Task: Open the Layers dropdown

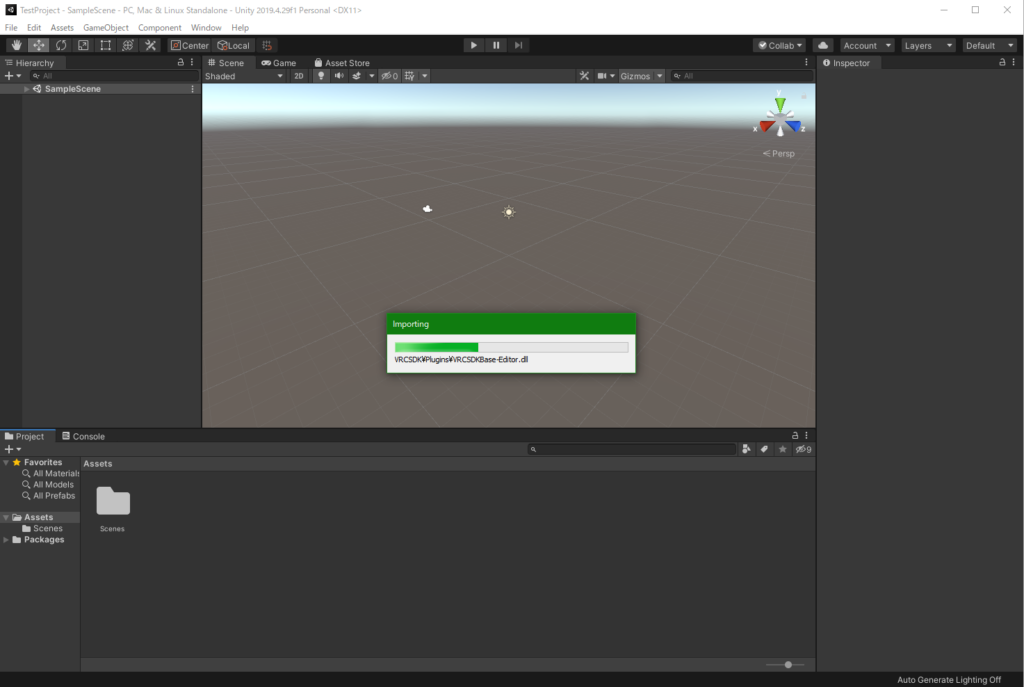Action: [928, 45]
